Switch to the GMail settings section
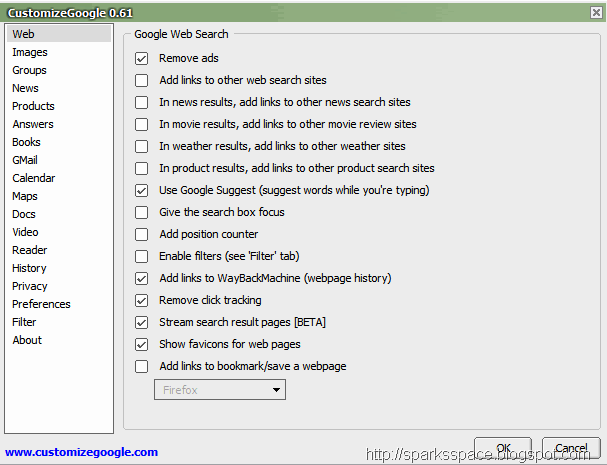This screenshot has width=607, height=465. click(25, 160)
